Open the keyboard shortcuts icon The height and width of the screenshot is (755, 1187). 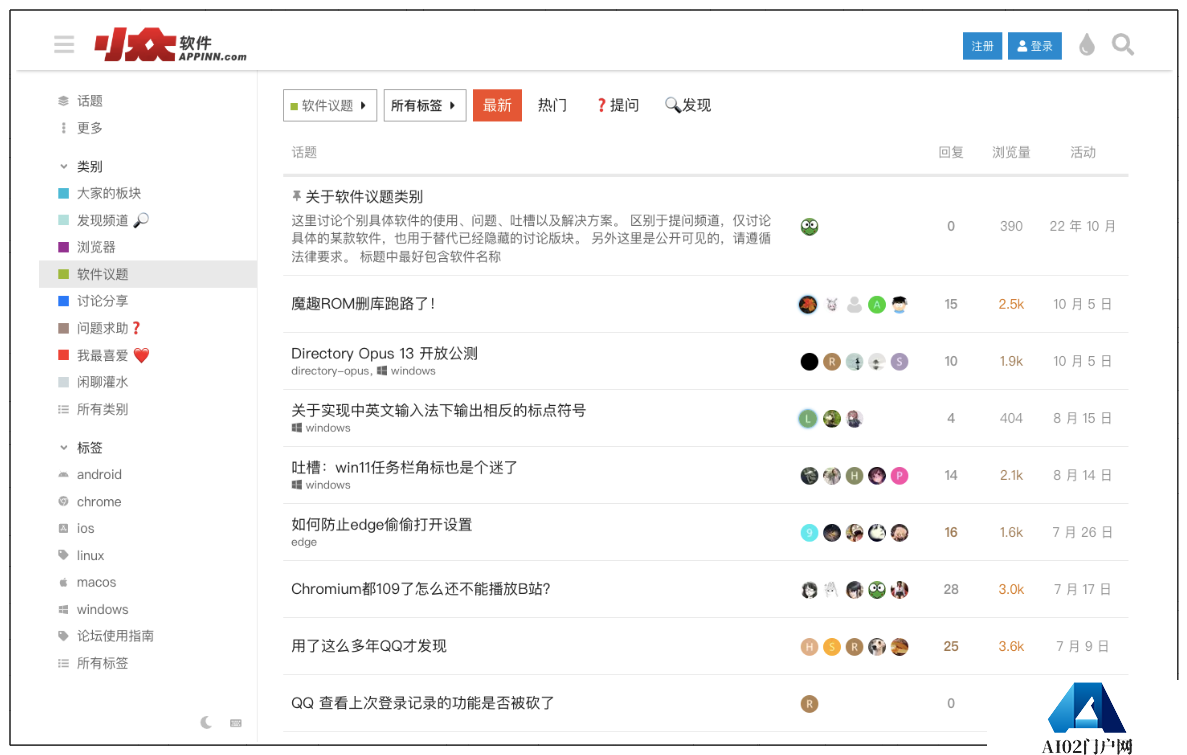pyautogui.click(x=236, y=723)
